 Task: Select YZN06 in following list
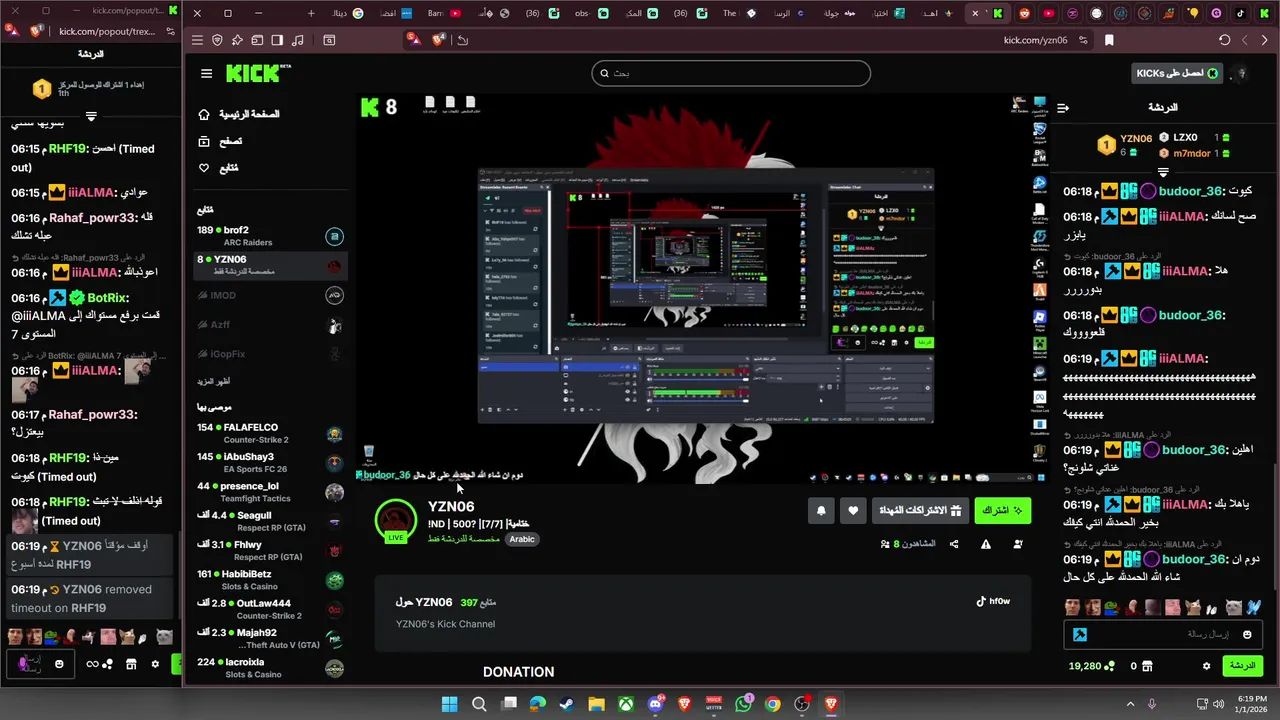pos(270,265)
